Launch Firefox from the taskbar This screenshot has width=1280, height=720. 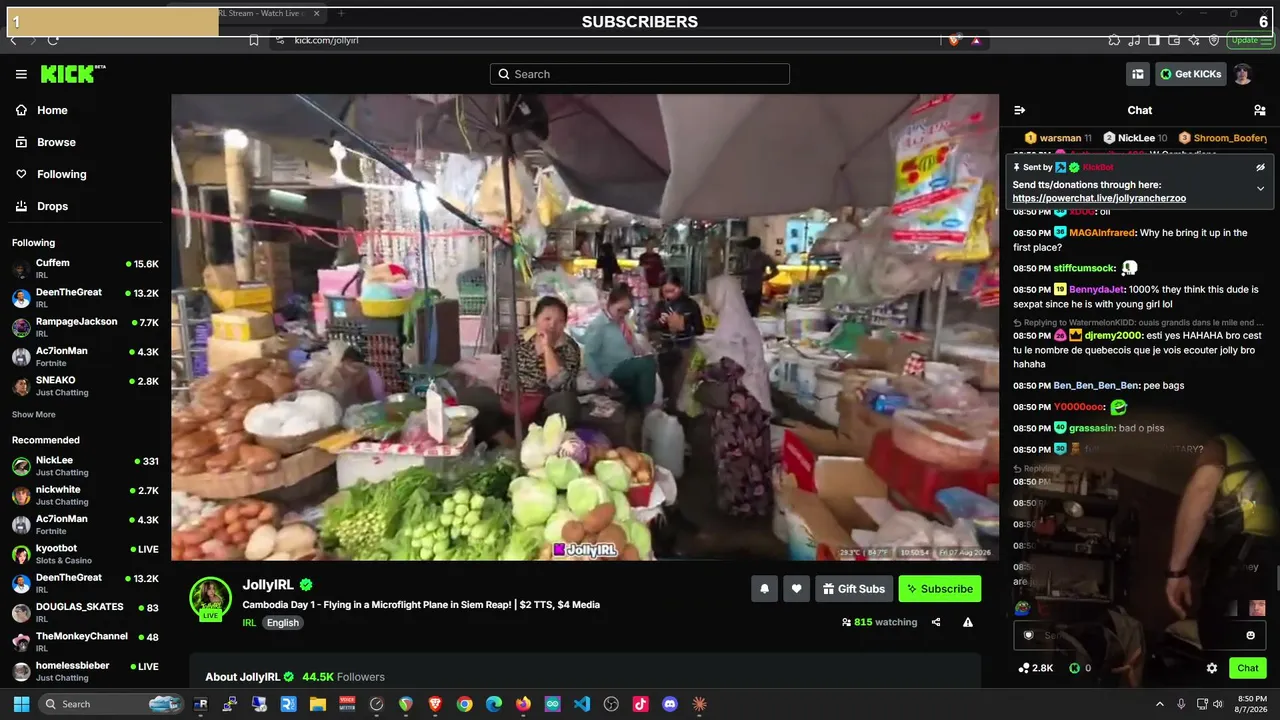click(x=523, y=704)
